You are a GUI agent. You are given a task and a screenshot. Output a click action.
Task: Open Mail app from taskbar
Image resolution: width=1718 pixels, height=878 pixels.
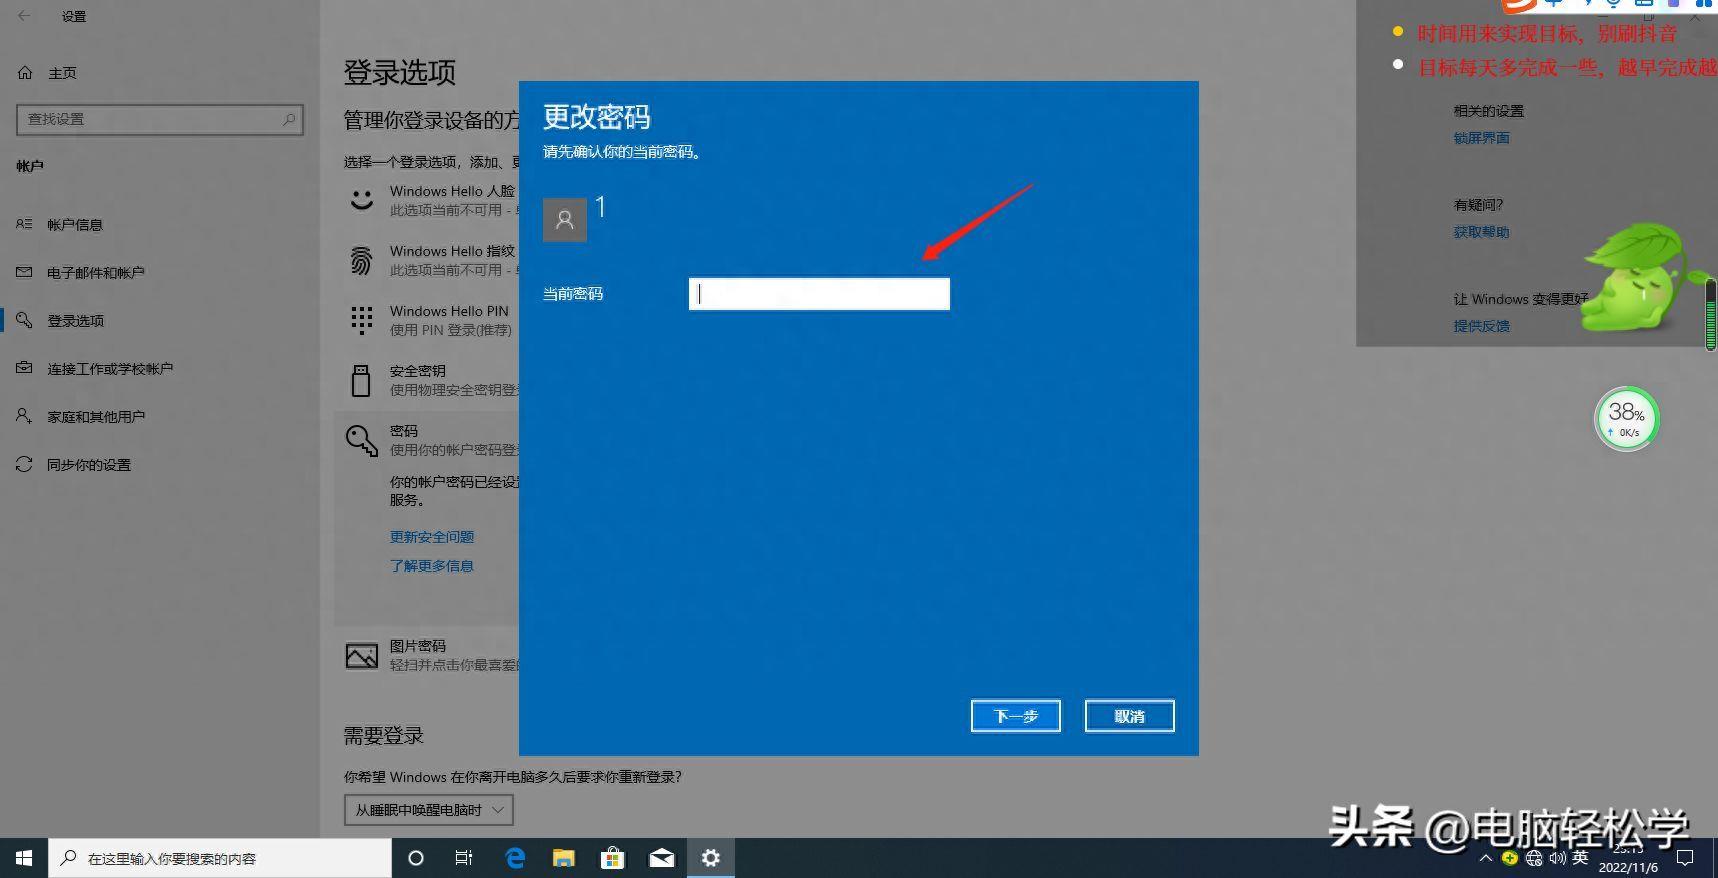click(661, 858)
